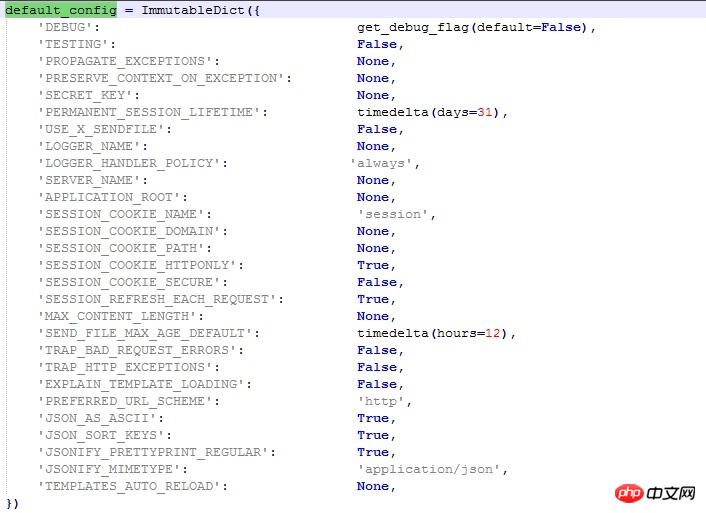Viewport: 706px width, 513px height.
Task: Click the 'PROPAGATE_EXCEPTIONS' key
Action: 125,62
